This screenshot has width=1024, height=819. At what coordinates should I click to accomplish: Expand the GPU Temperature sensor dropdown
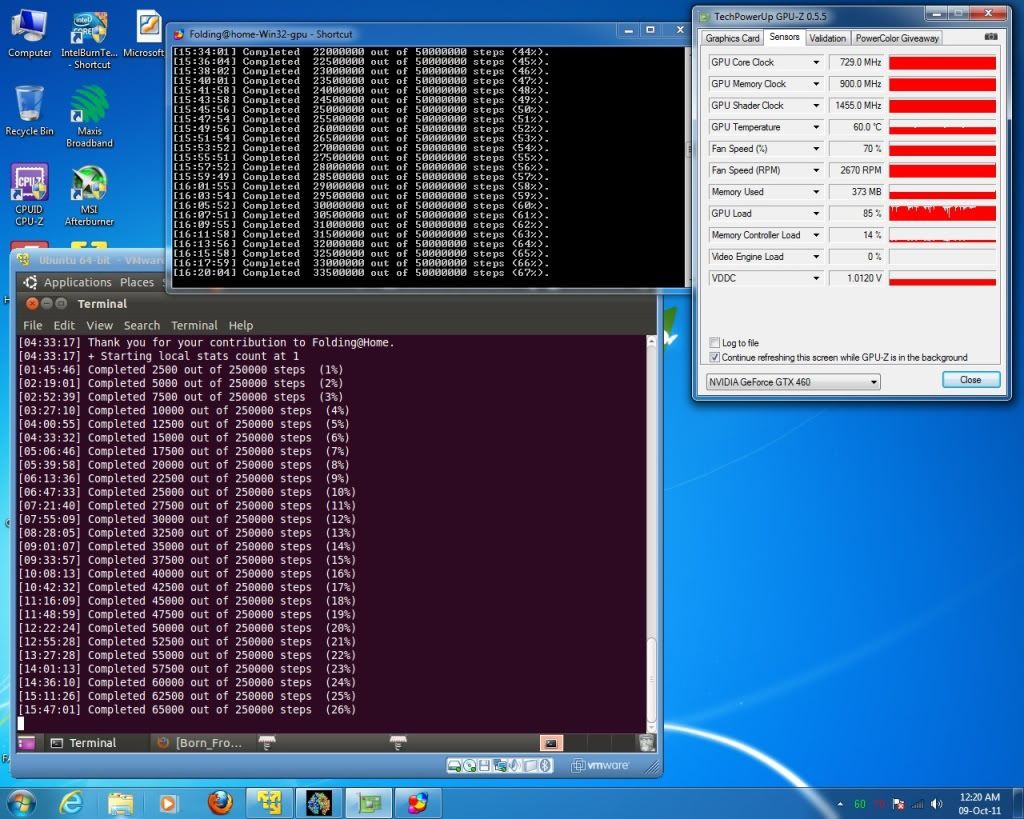816,127
